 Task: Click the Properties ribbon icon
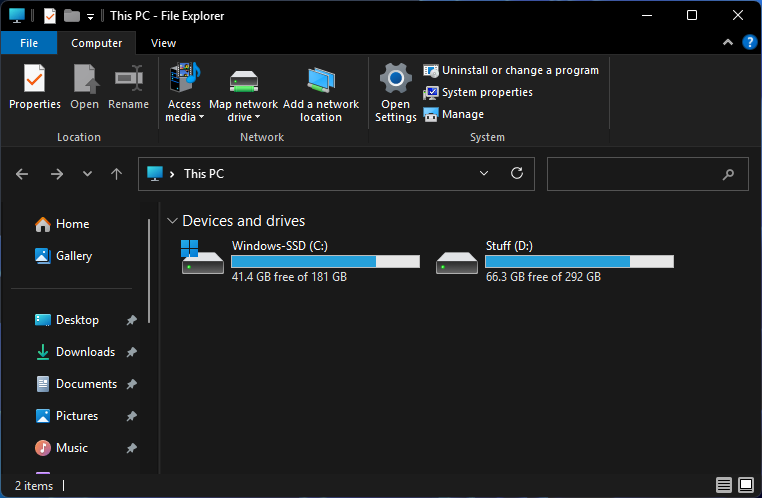click(x=35, y=79)
